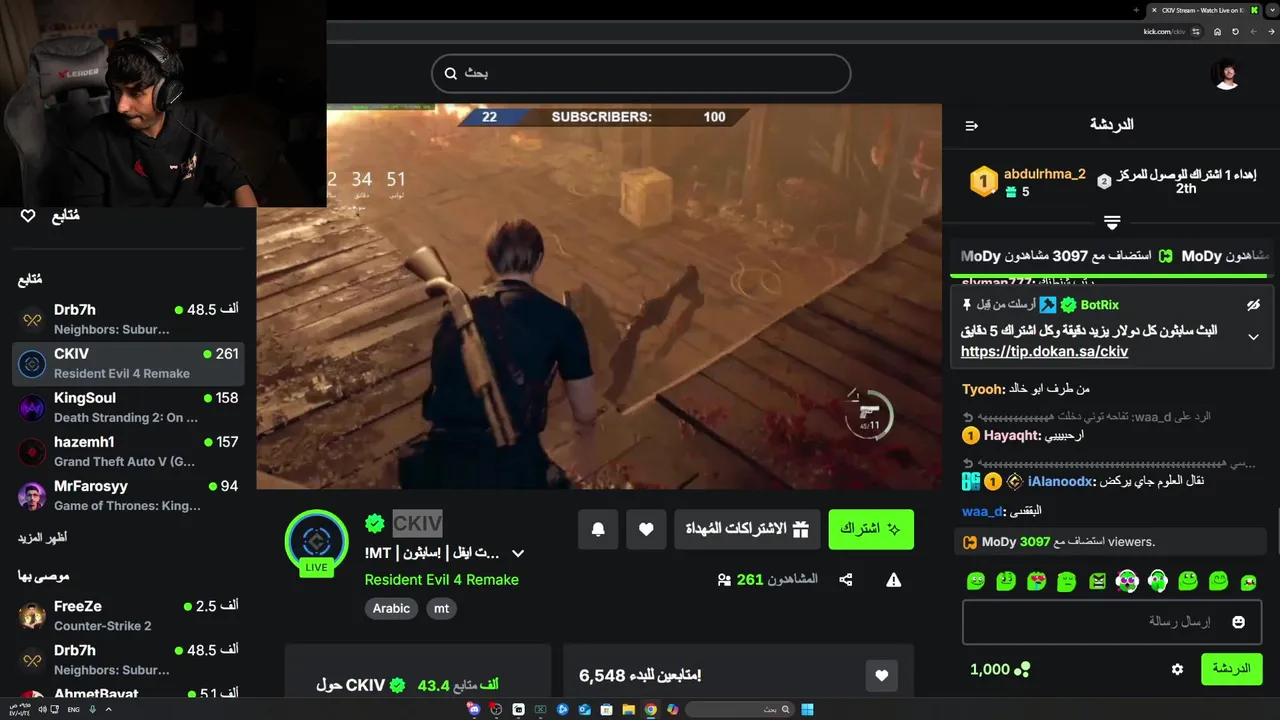This screenshot has height=720, width=1280.
Task: Click the heart on follower goal card
Action: [881, 675]
